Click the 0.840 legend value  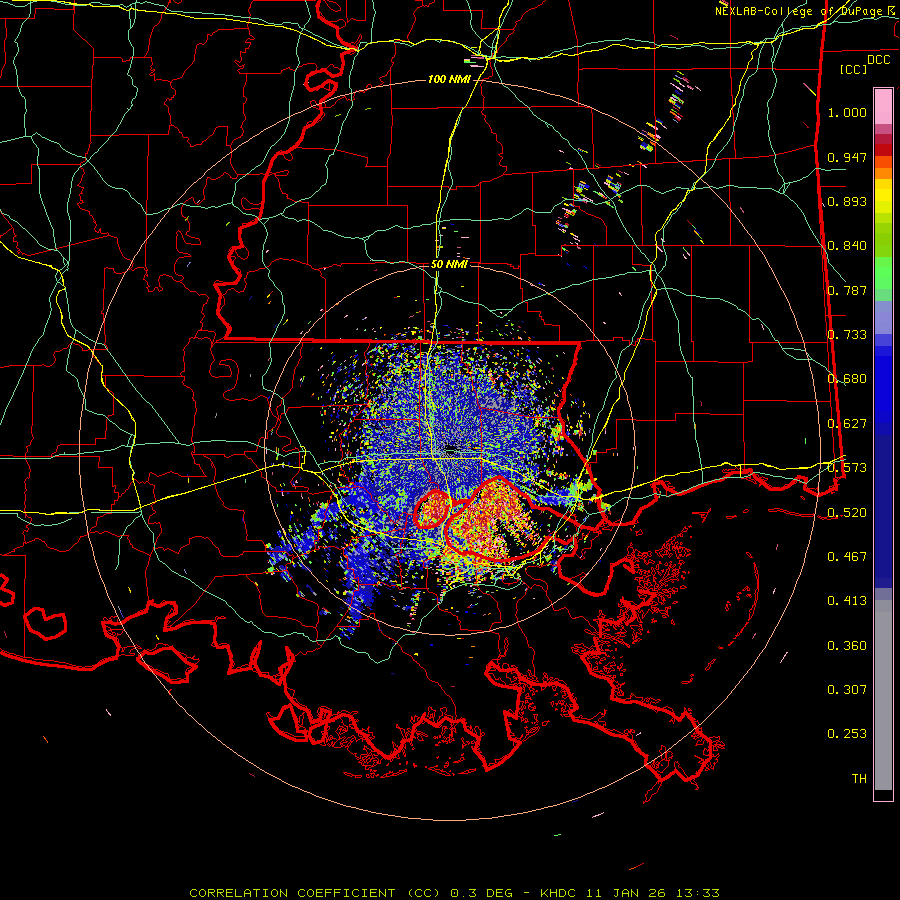(x=847, y=246)
